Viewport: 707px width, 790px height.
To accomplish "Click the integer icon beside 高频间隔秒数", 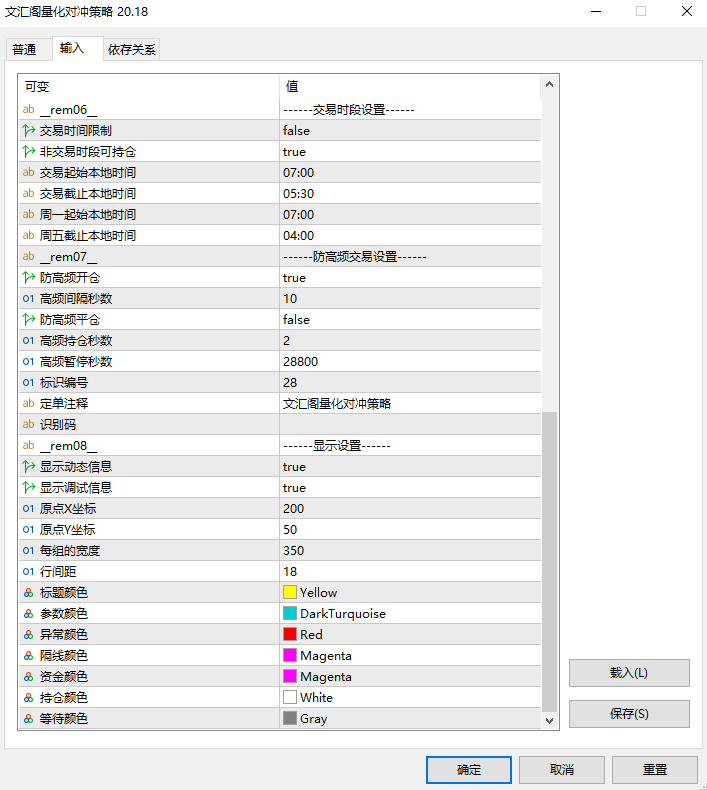I will click(28, 299).
